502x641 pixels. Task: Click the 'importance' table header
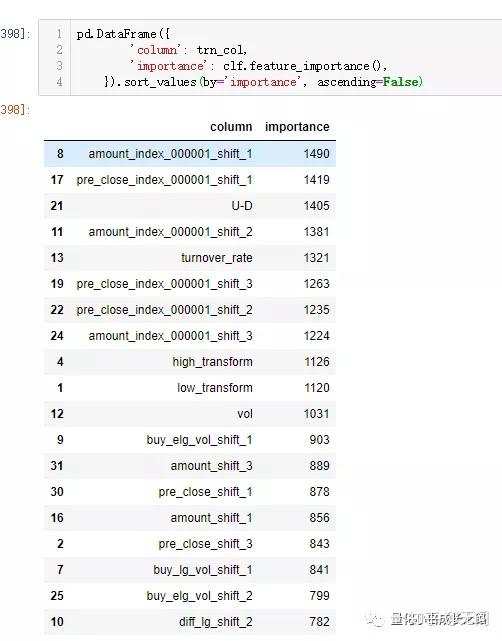pyautogui.click(x=297, y=127)
